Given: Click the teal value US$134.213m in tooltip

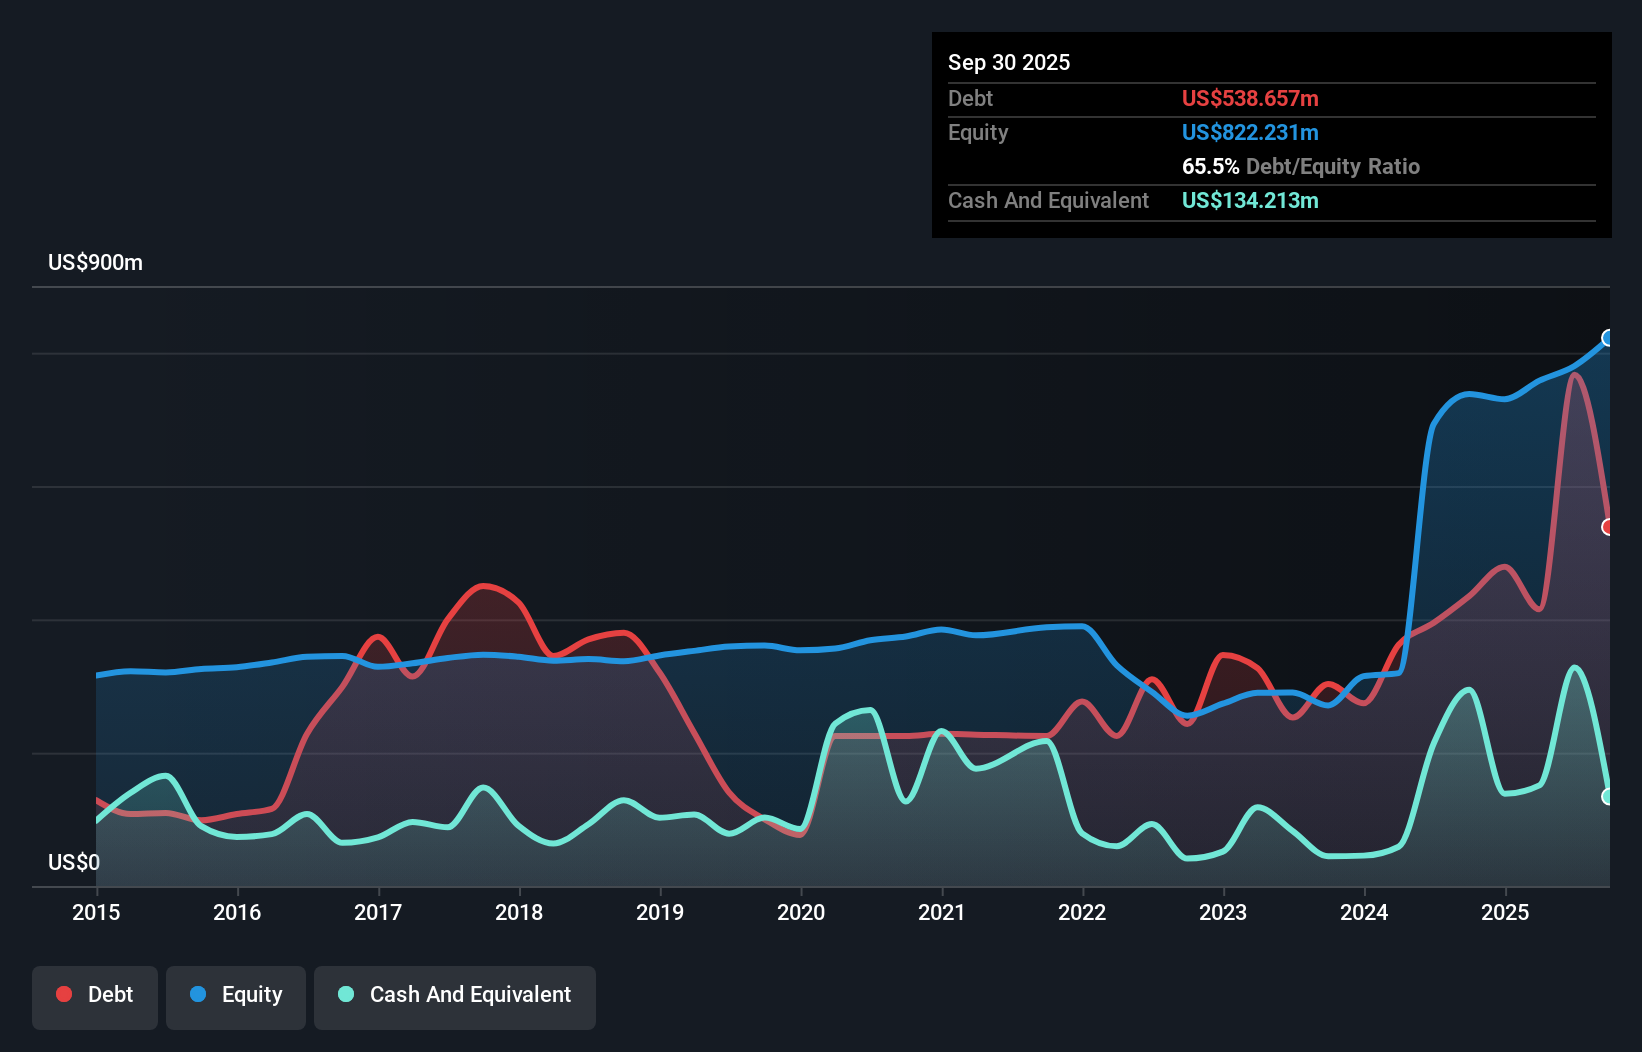Looking at the screenshot, I should pos(1250,201).
